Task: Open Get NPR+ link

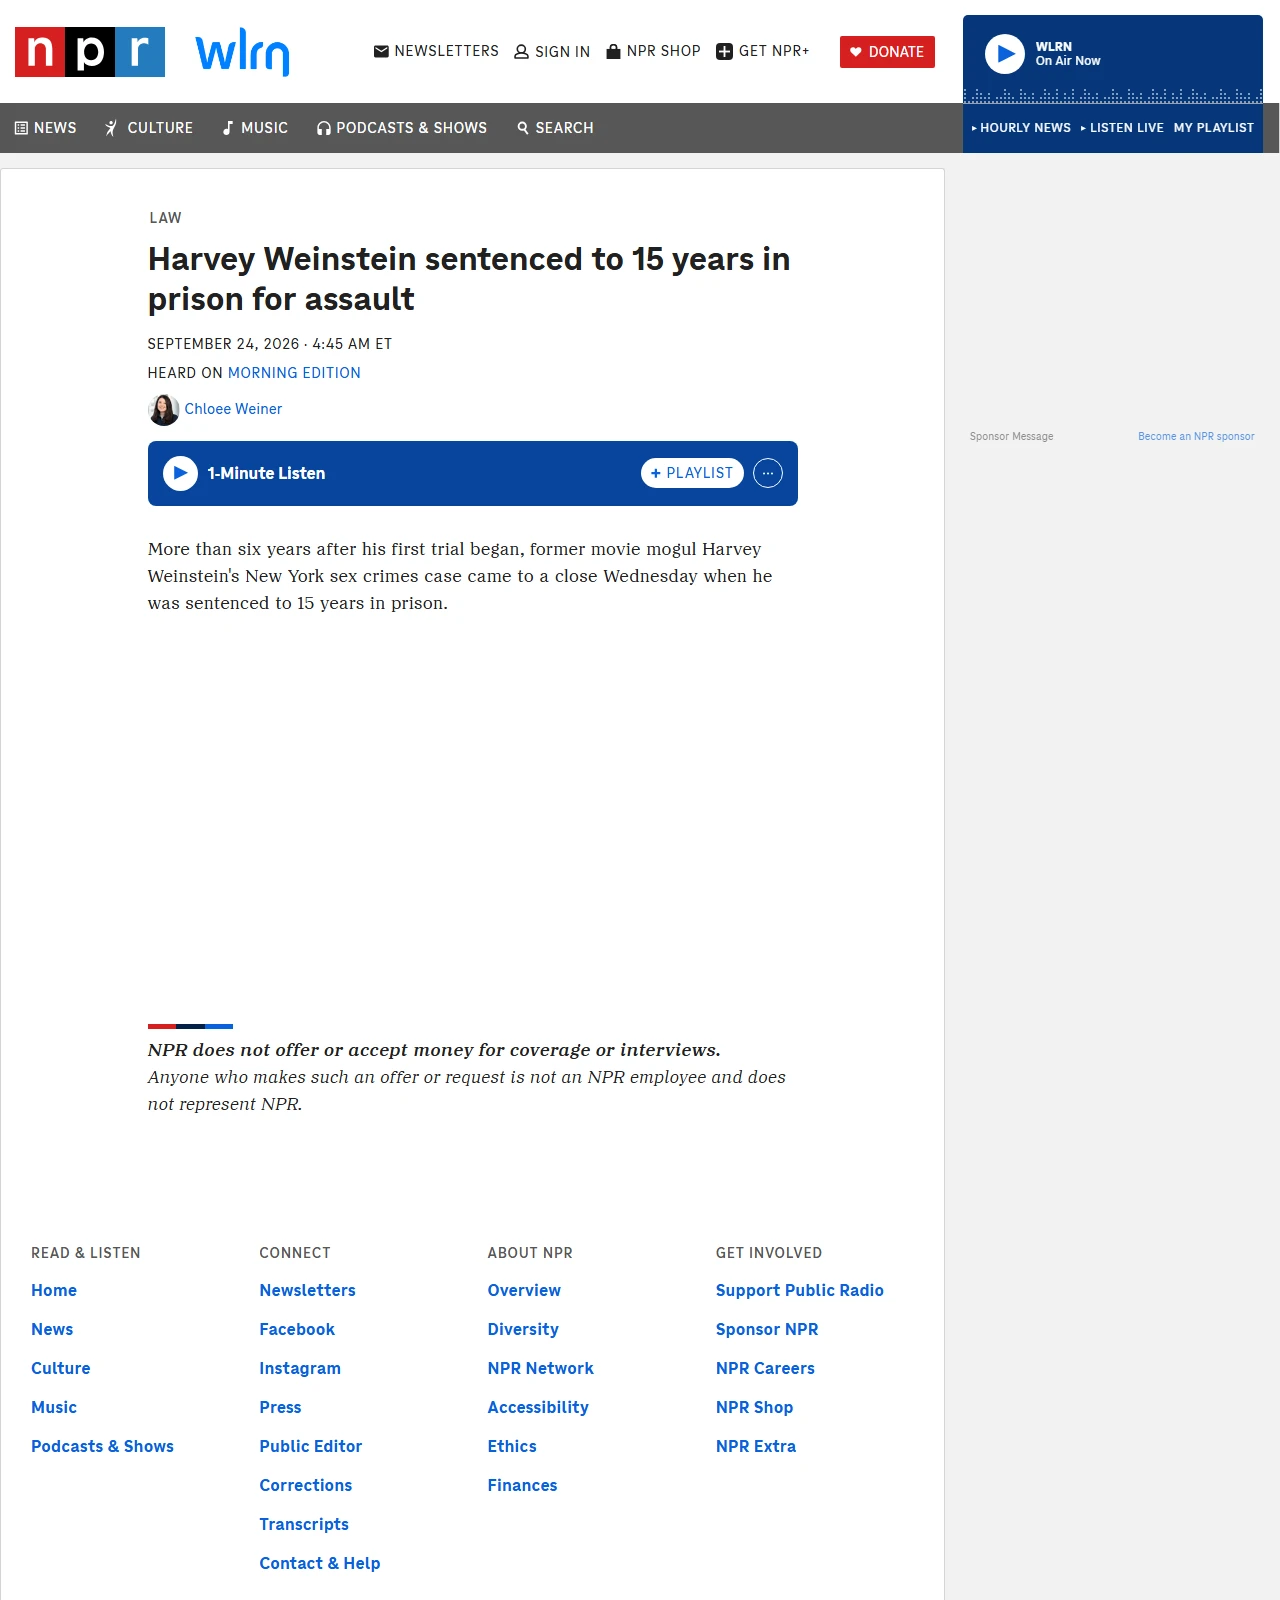Action: (x=763, y=51)
